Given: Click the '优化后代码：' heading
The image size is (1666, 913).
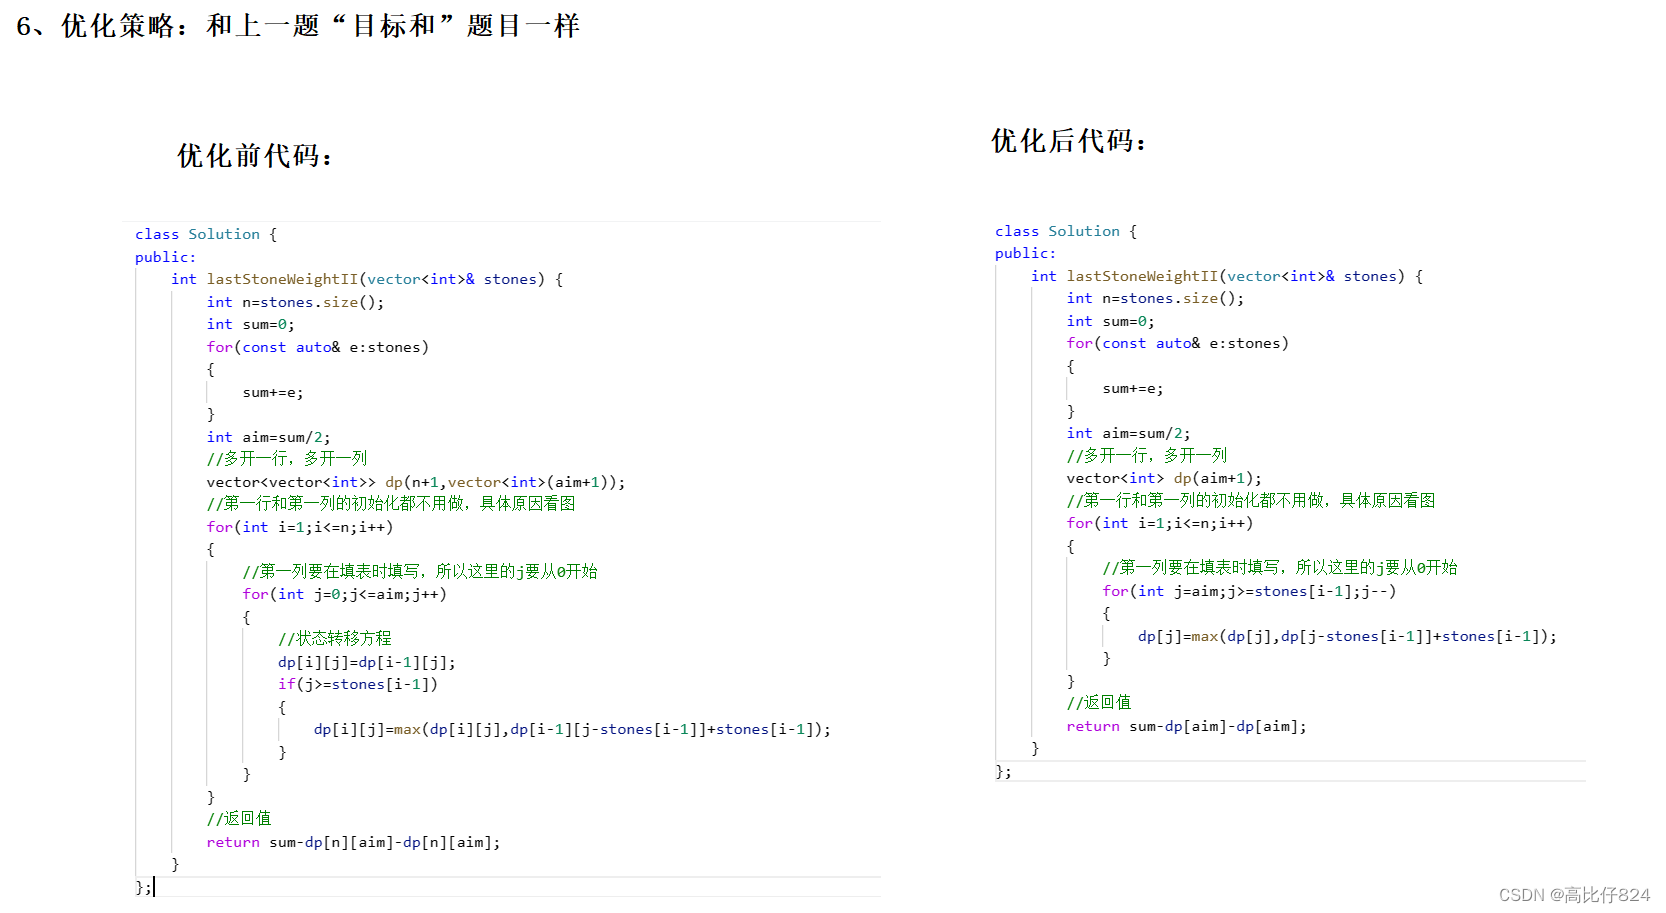Looking at the screenshot, I should [1069, 141].
